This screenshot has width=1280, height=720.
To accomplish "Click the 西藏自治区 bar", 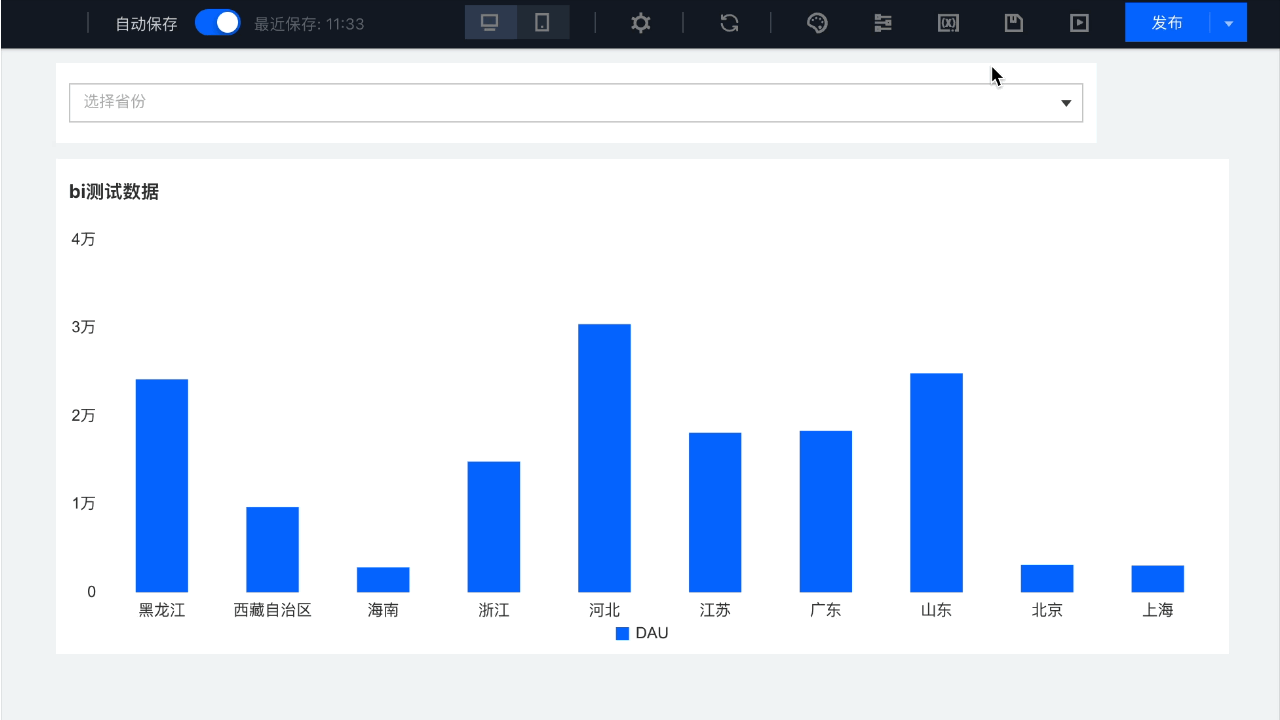I will click(x=272, y=550).
